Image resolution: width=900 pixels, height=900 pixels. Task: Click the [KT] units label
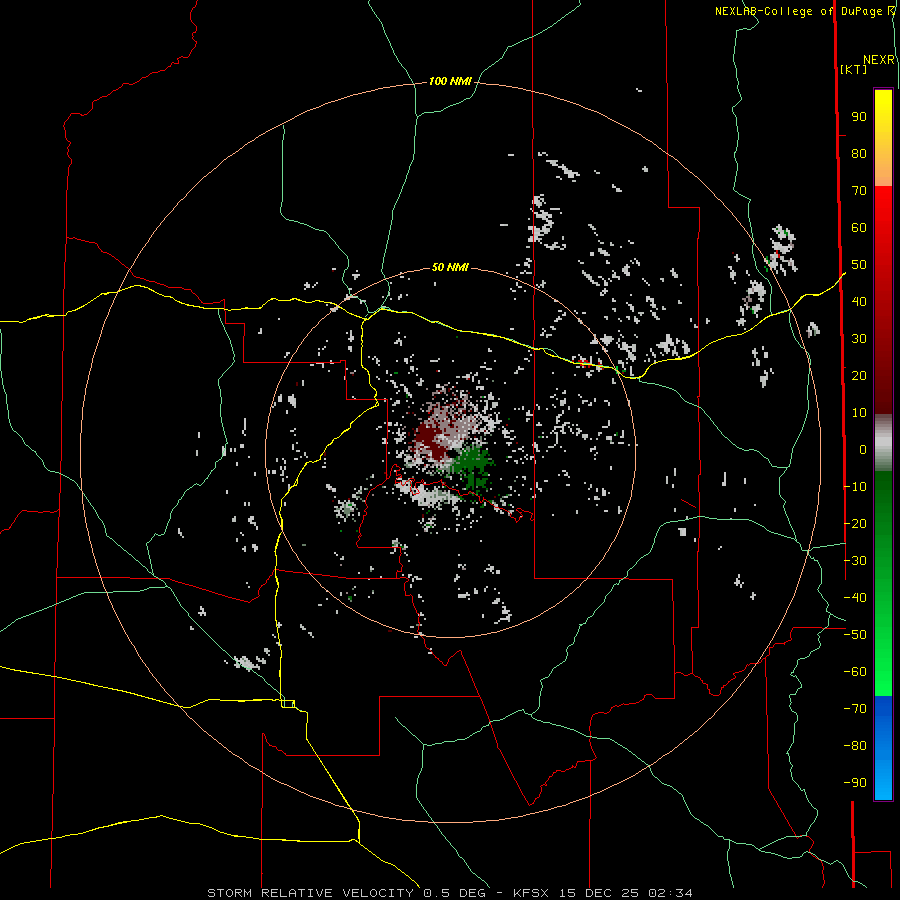854,69
